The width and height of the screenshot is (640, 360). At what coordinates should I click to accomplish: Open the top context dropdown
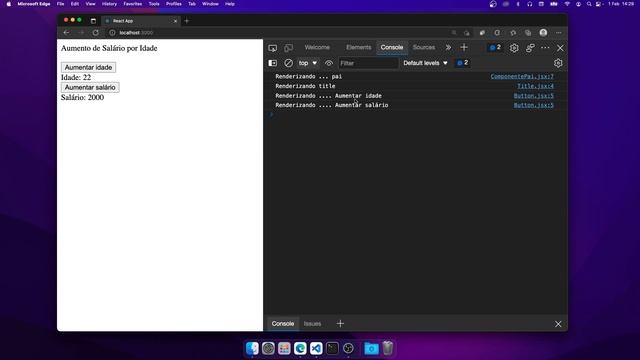click(308, 63)
